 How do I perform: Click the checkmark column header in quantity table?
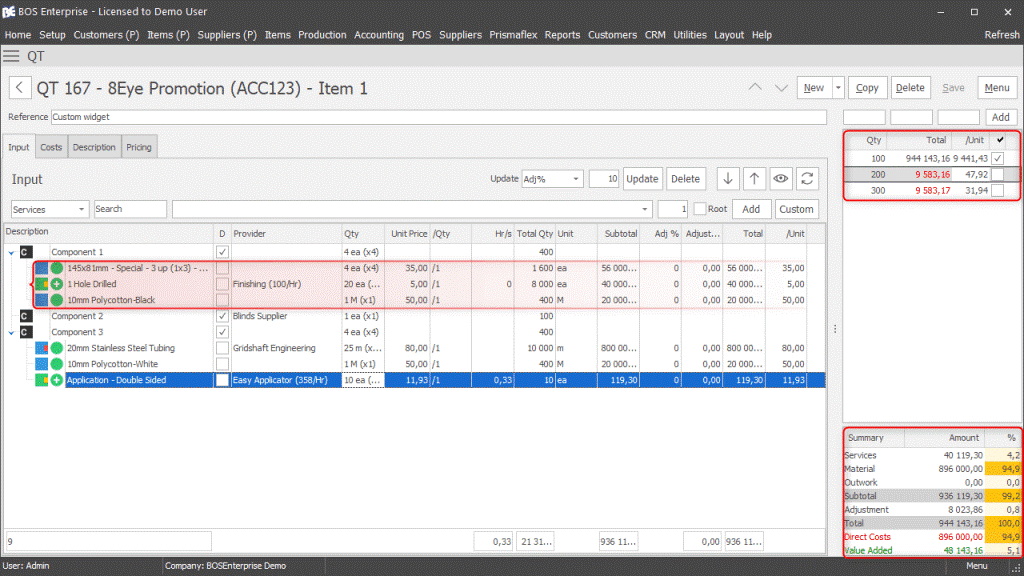tap(1000, 140)
